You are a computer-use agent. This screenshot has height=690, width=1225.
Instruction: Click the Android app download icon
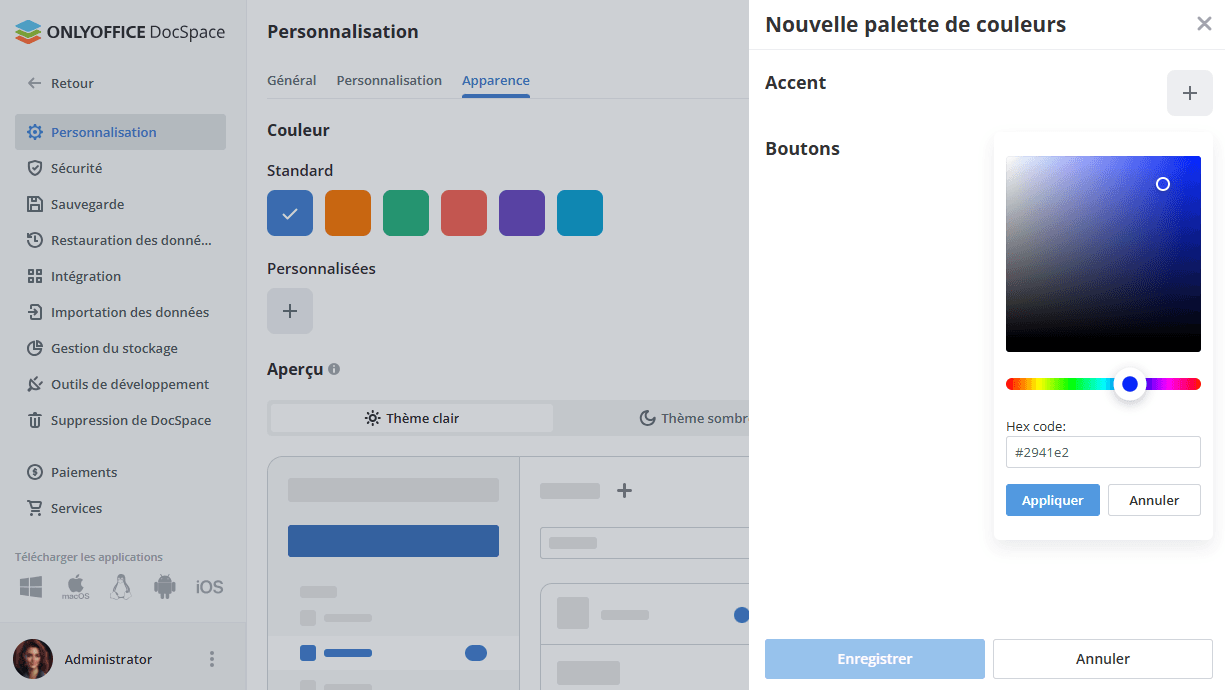click(165, 587)
